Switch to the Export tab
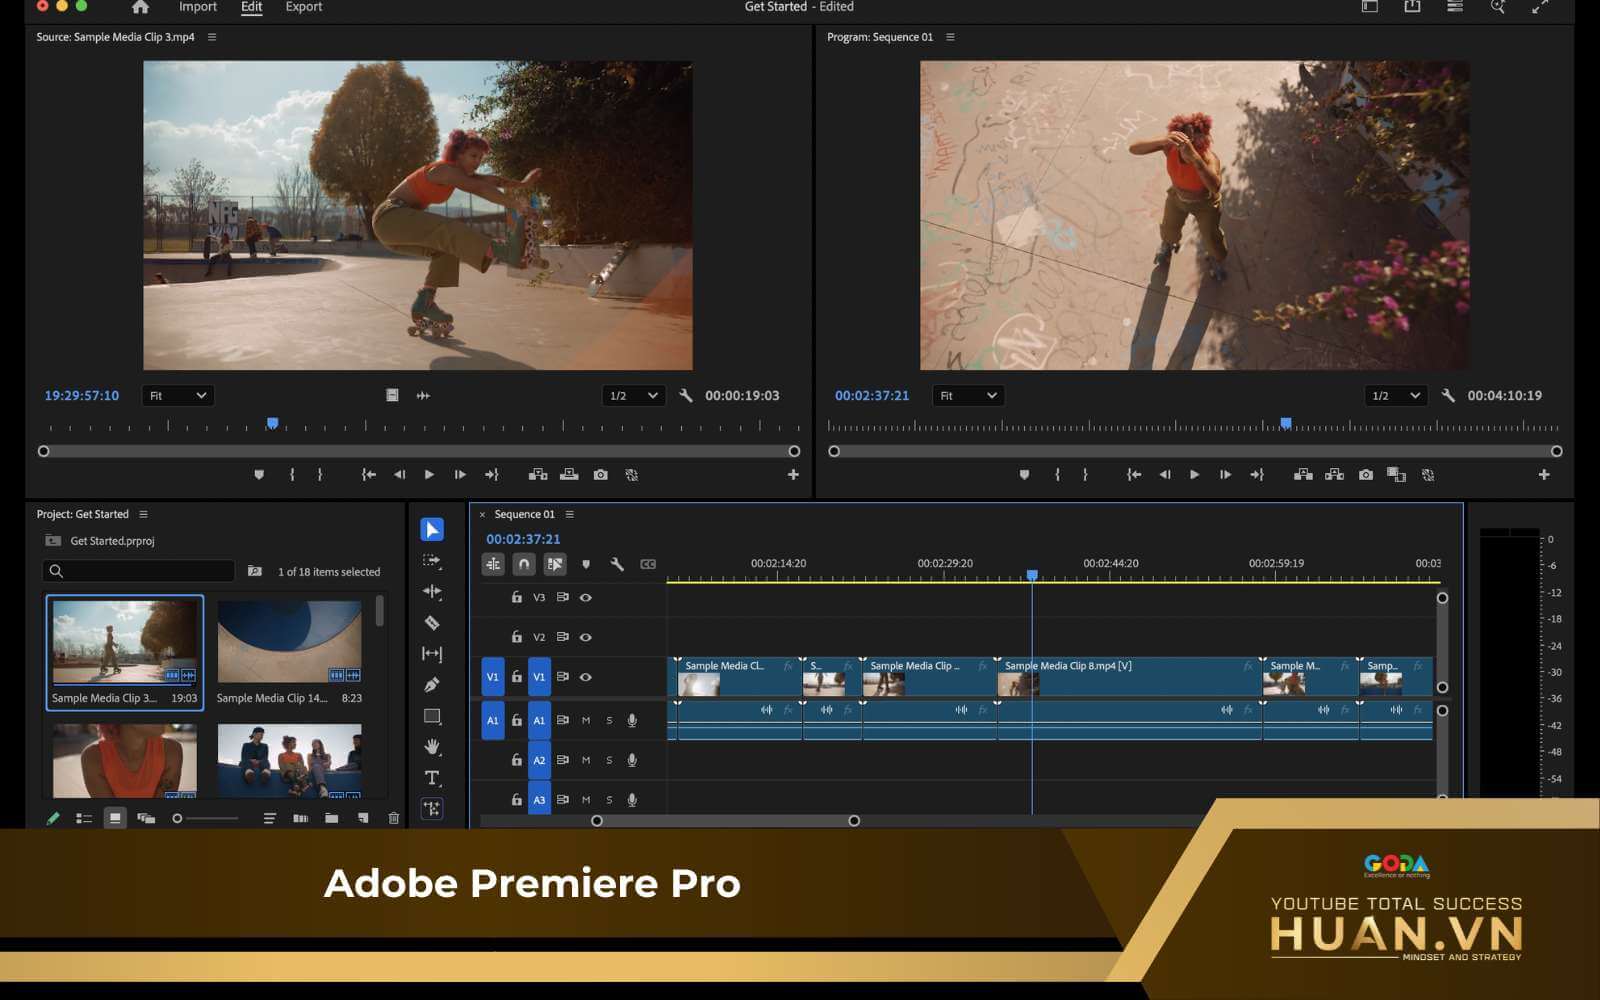1600x1000 pixels. (x=303, y=7)
